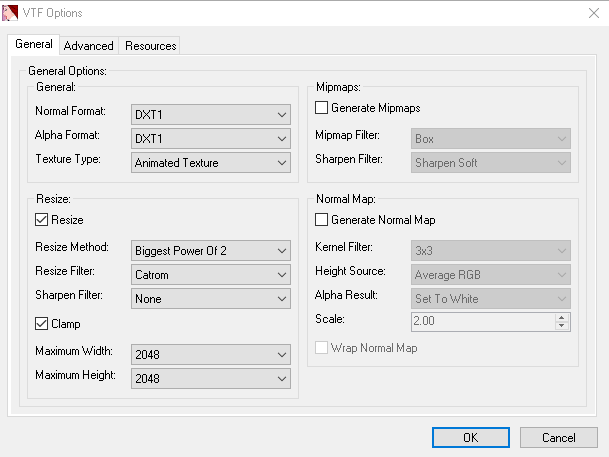Open the Maximum Height dropdown
The height and width of the screenshot is (457, 609).
[211, 378]
